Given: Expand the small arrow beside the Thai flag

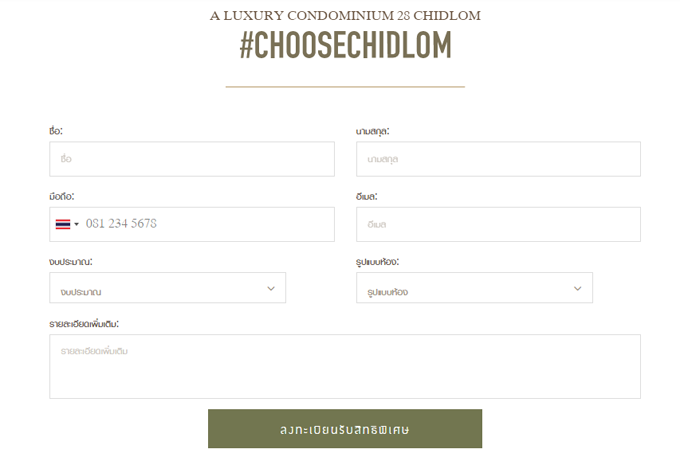Looking at the screenshot, I should 77,224.
